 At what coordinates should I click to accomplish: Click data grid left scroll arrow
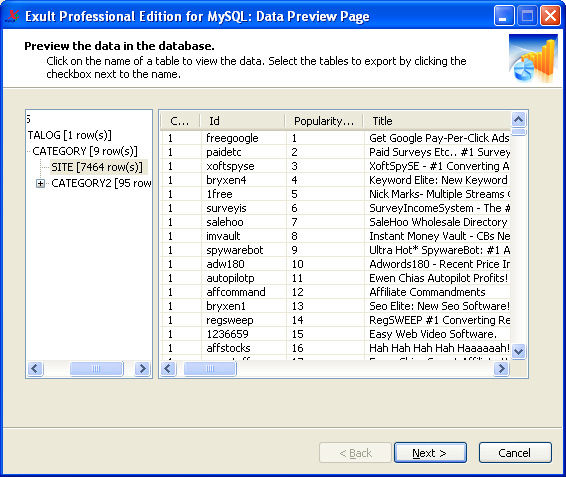click(x=168, y=369)
